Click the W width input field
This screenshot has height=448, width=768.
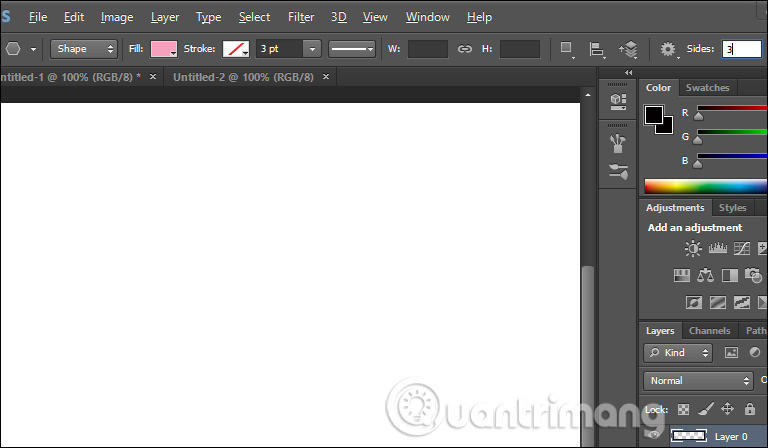pos(428,49)
